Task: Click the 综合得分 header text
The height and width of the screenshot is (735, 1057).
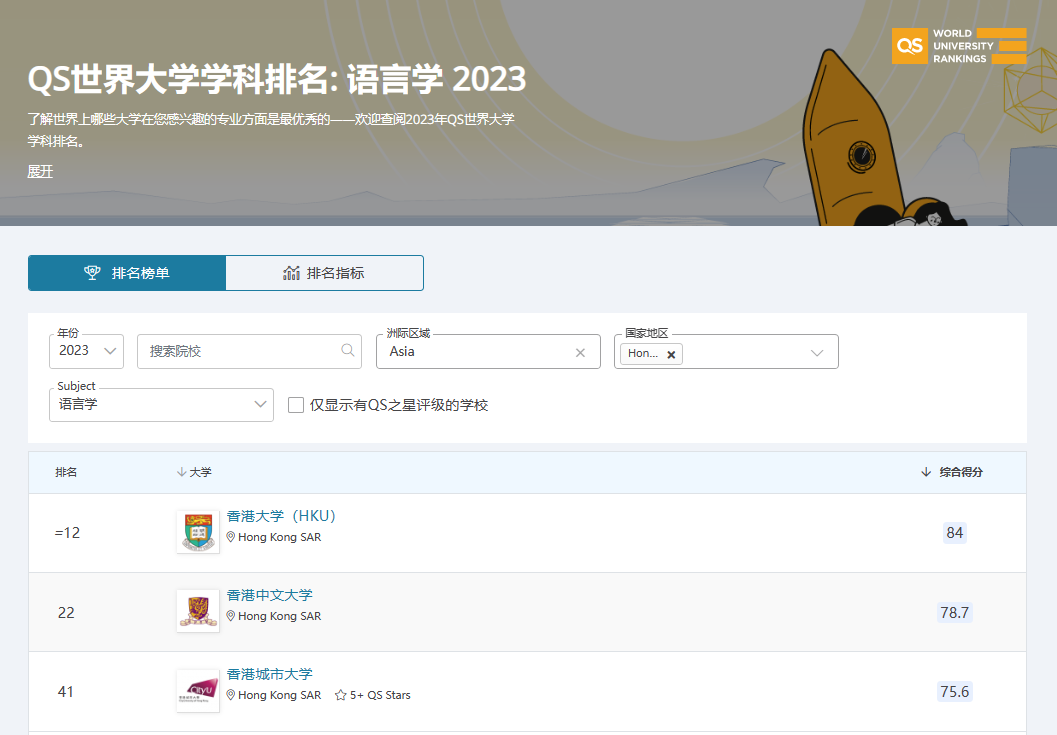Action: click(961, 472)
